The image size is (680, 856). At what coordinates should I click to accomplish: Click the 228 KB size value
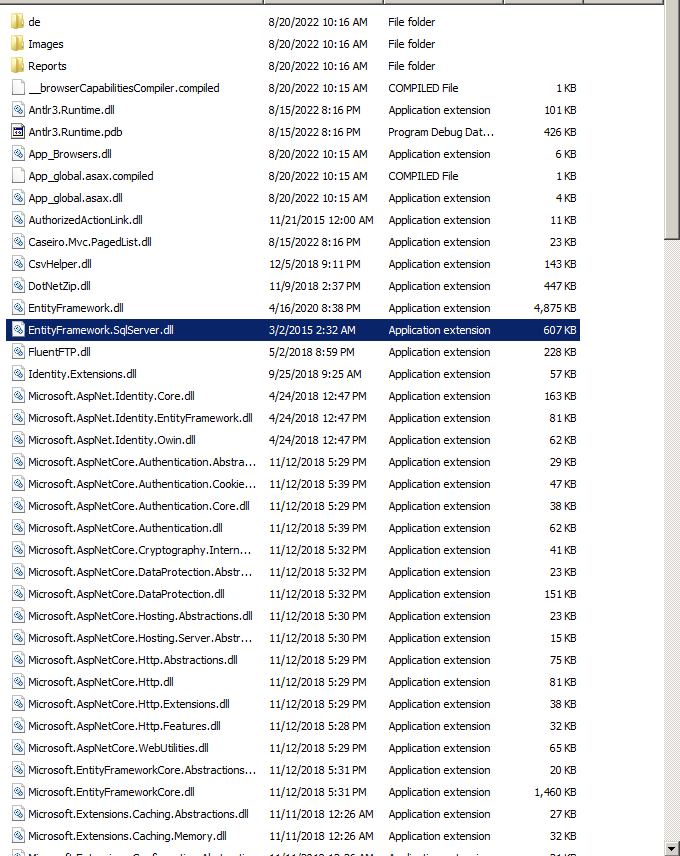(x=560, y=352)
